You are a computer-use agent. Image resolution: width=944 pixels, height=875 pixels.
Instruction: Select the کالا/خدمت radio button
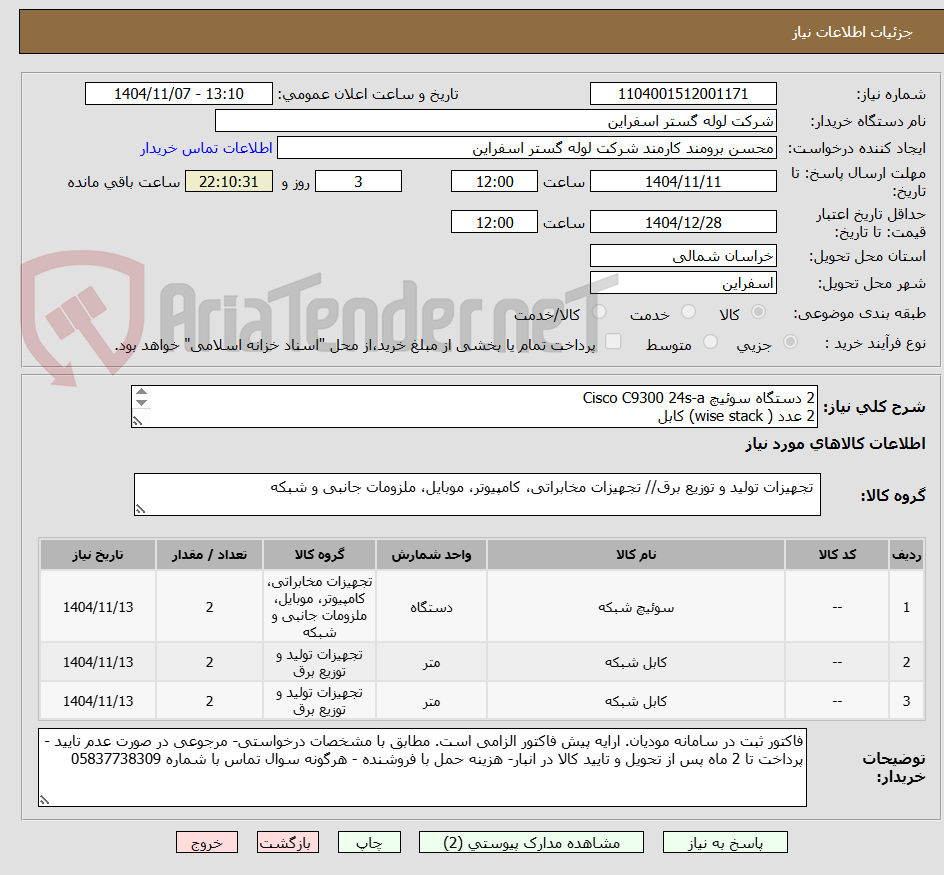(599, 312)
